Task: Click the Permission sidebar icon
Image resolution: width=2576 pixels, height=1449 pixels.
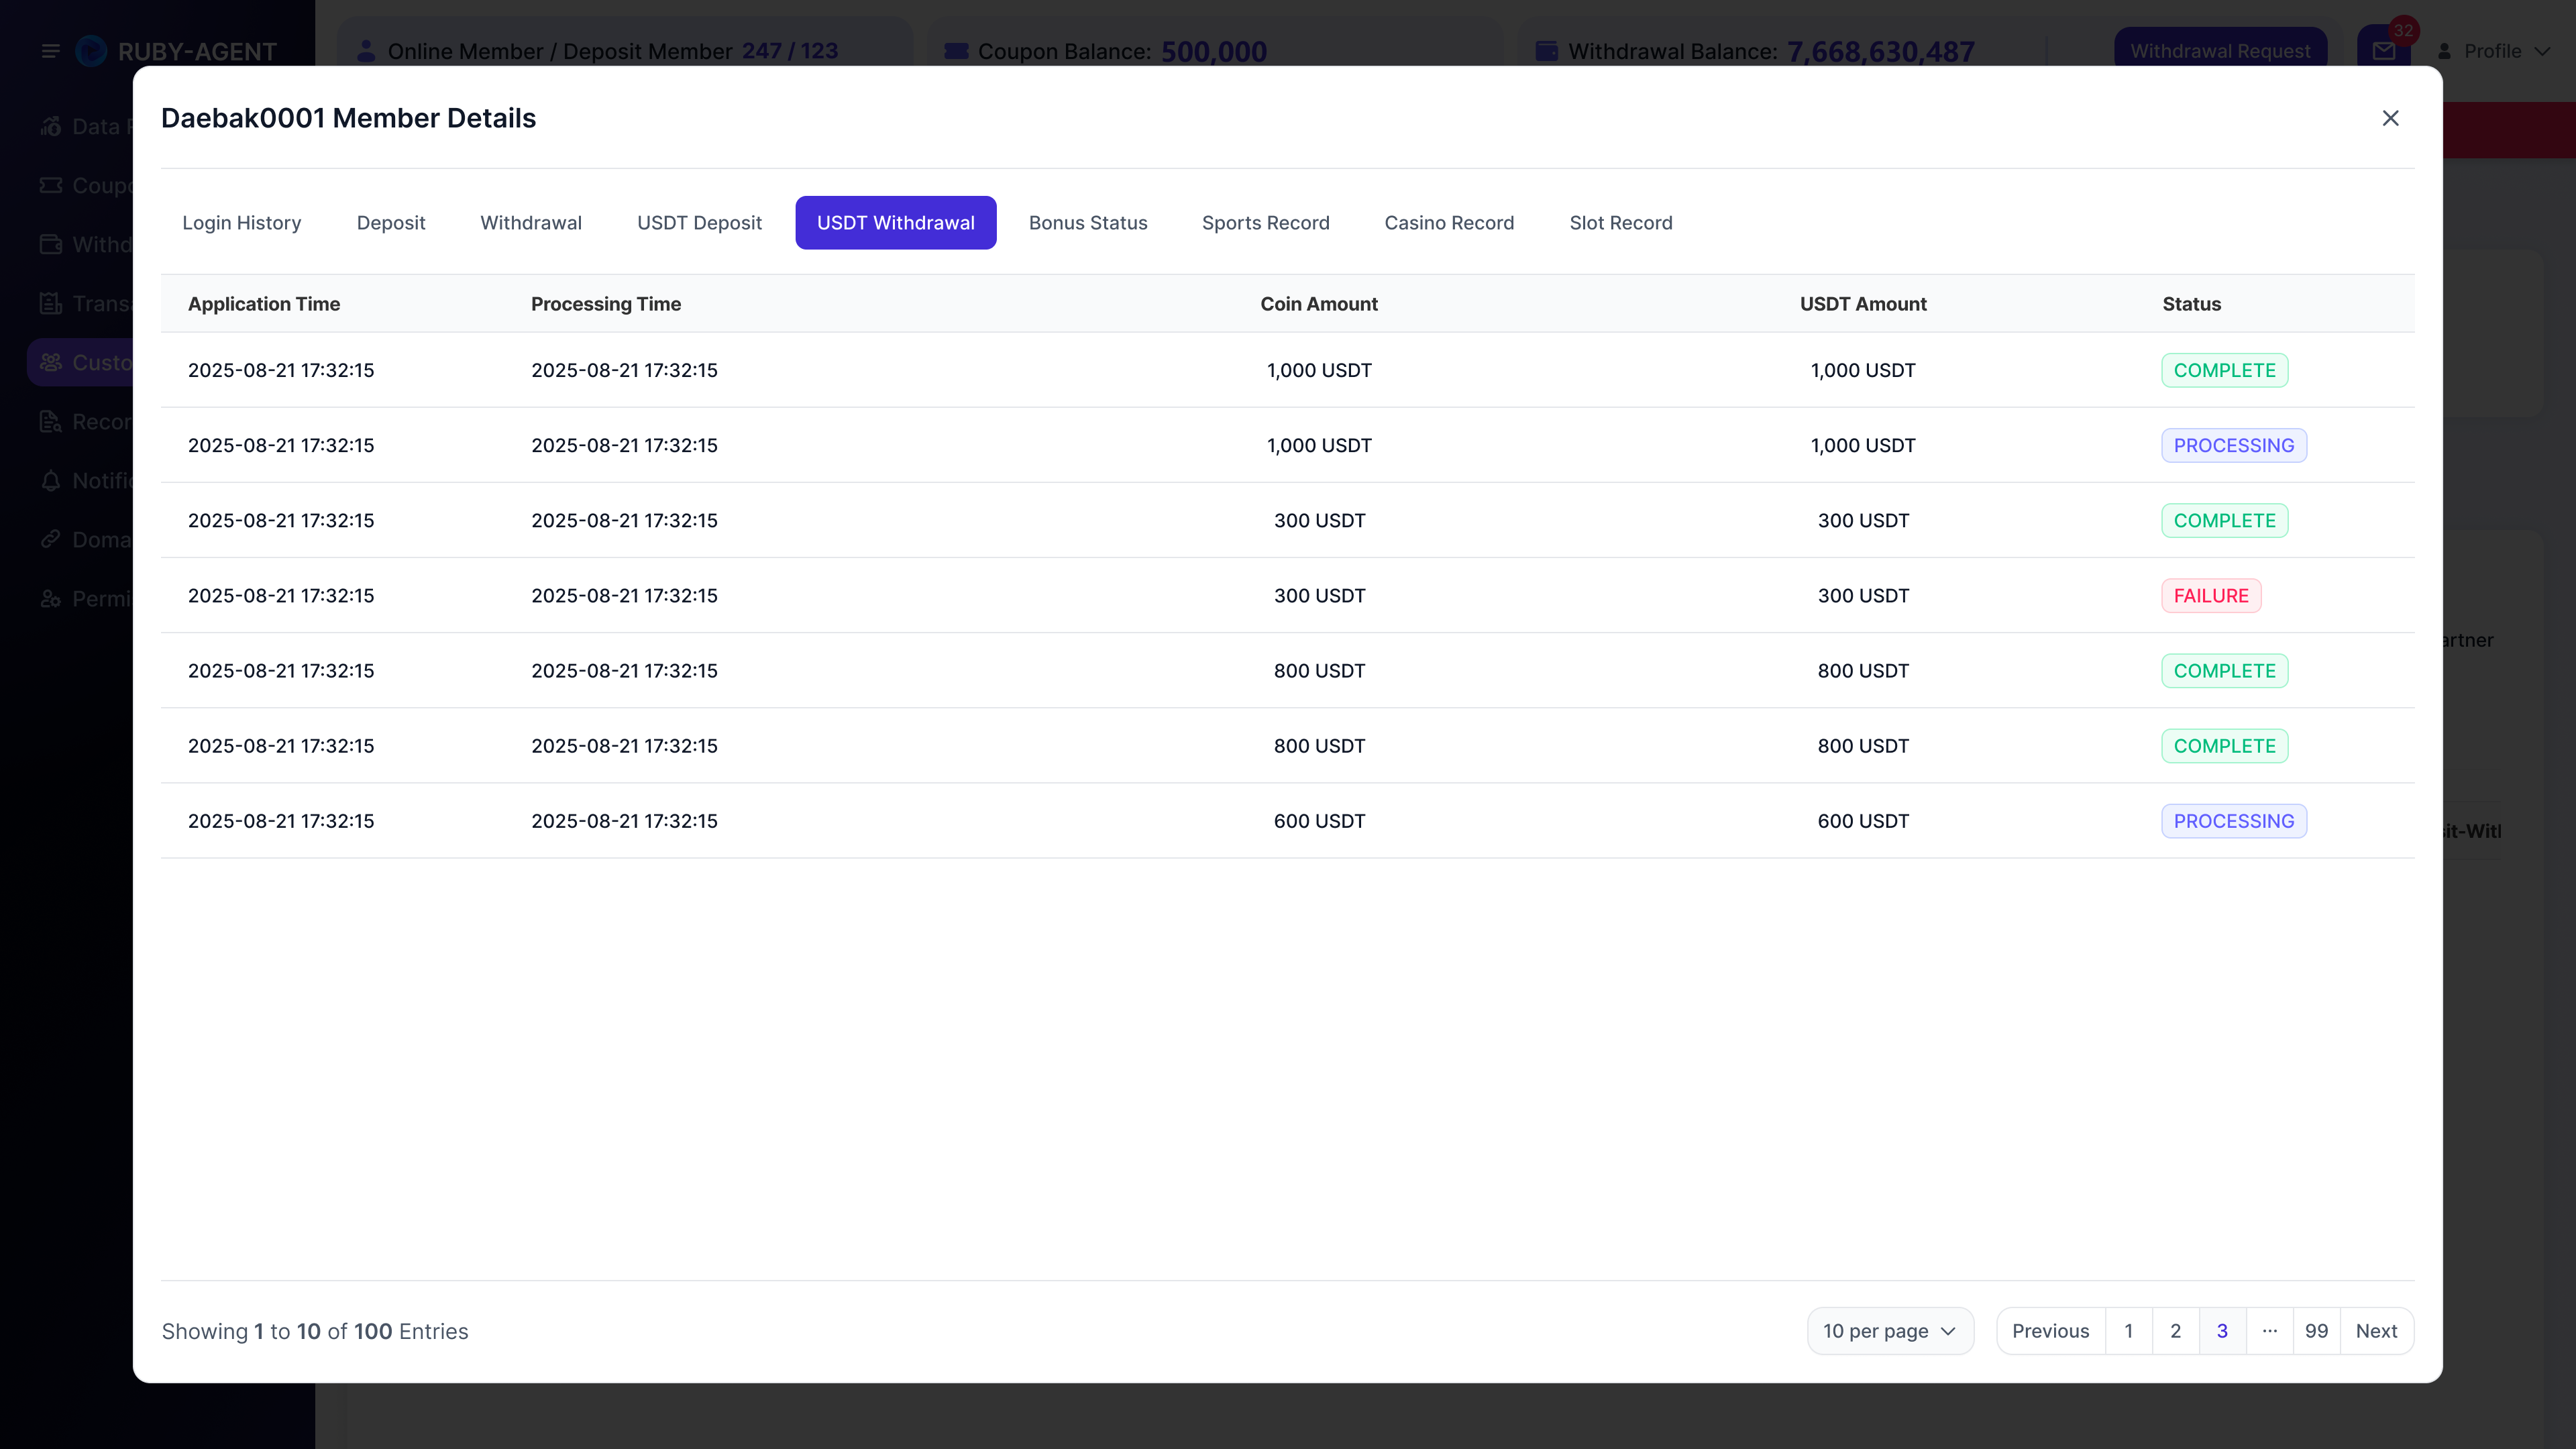Action: 51,598
